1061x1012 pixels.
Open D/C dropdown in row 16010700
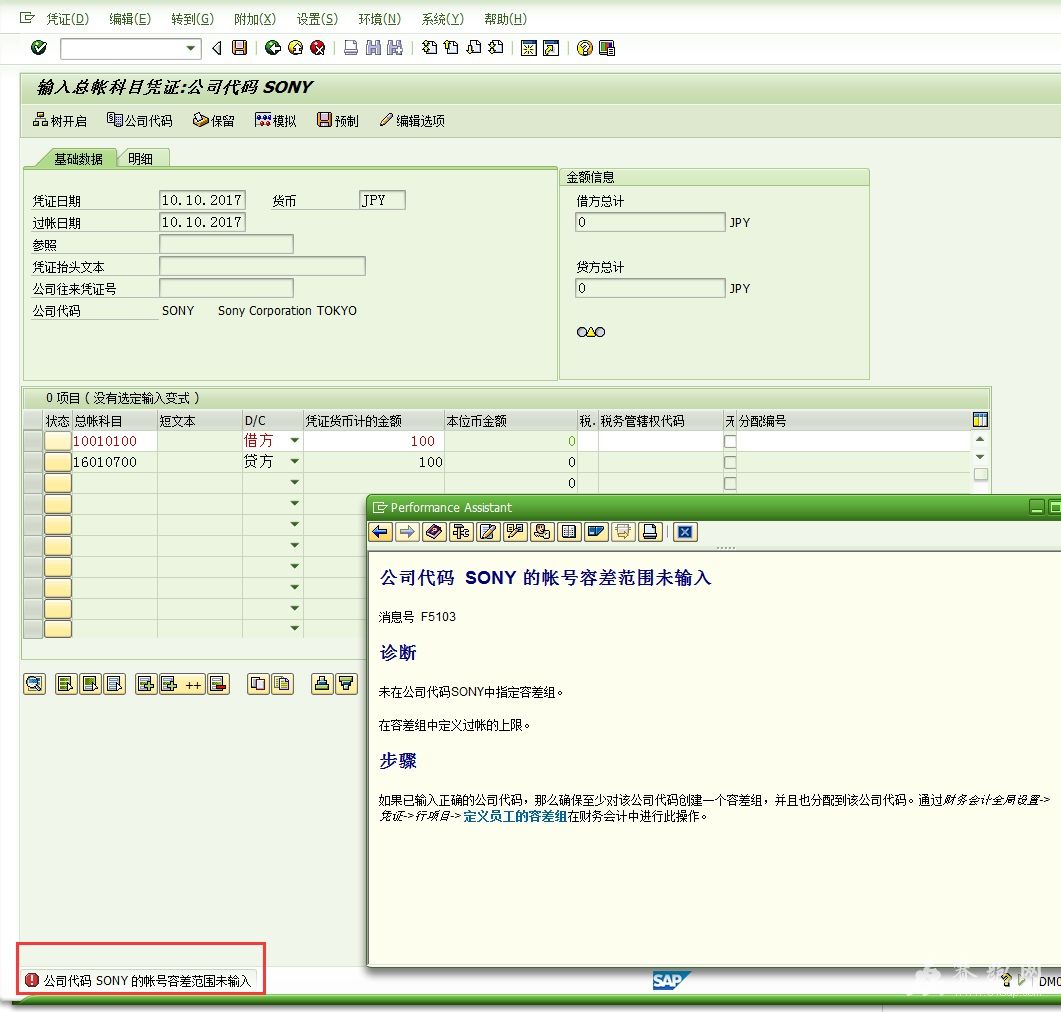(294, 461)
